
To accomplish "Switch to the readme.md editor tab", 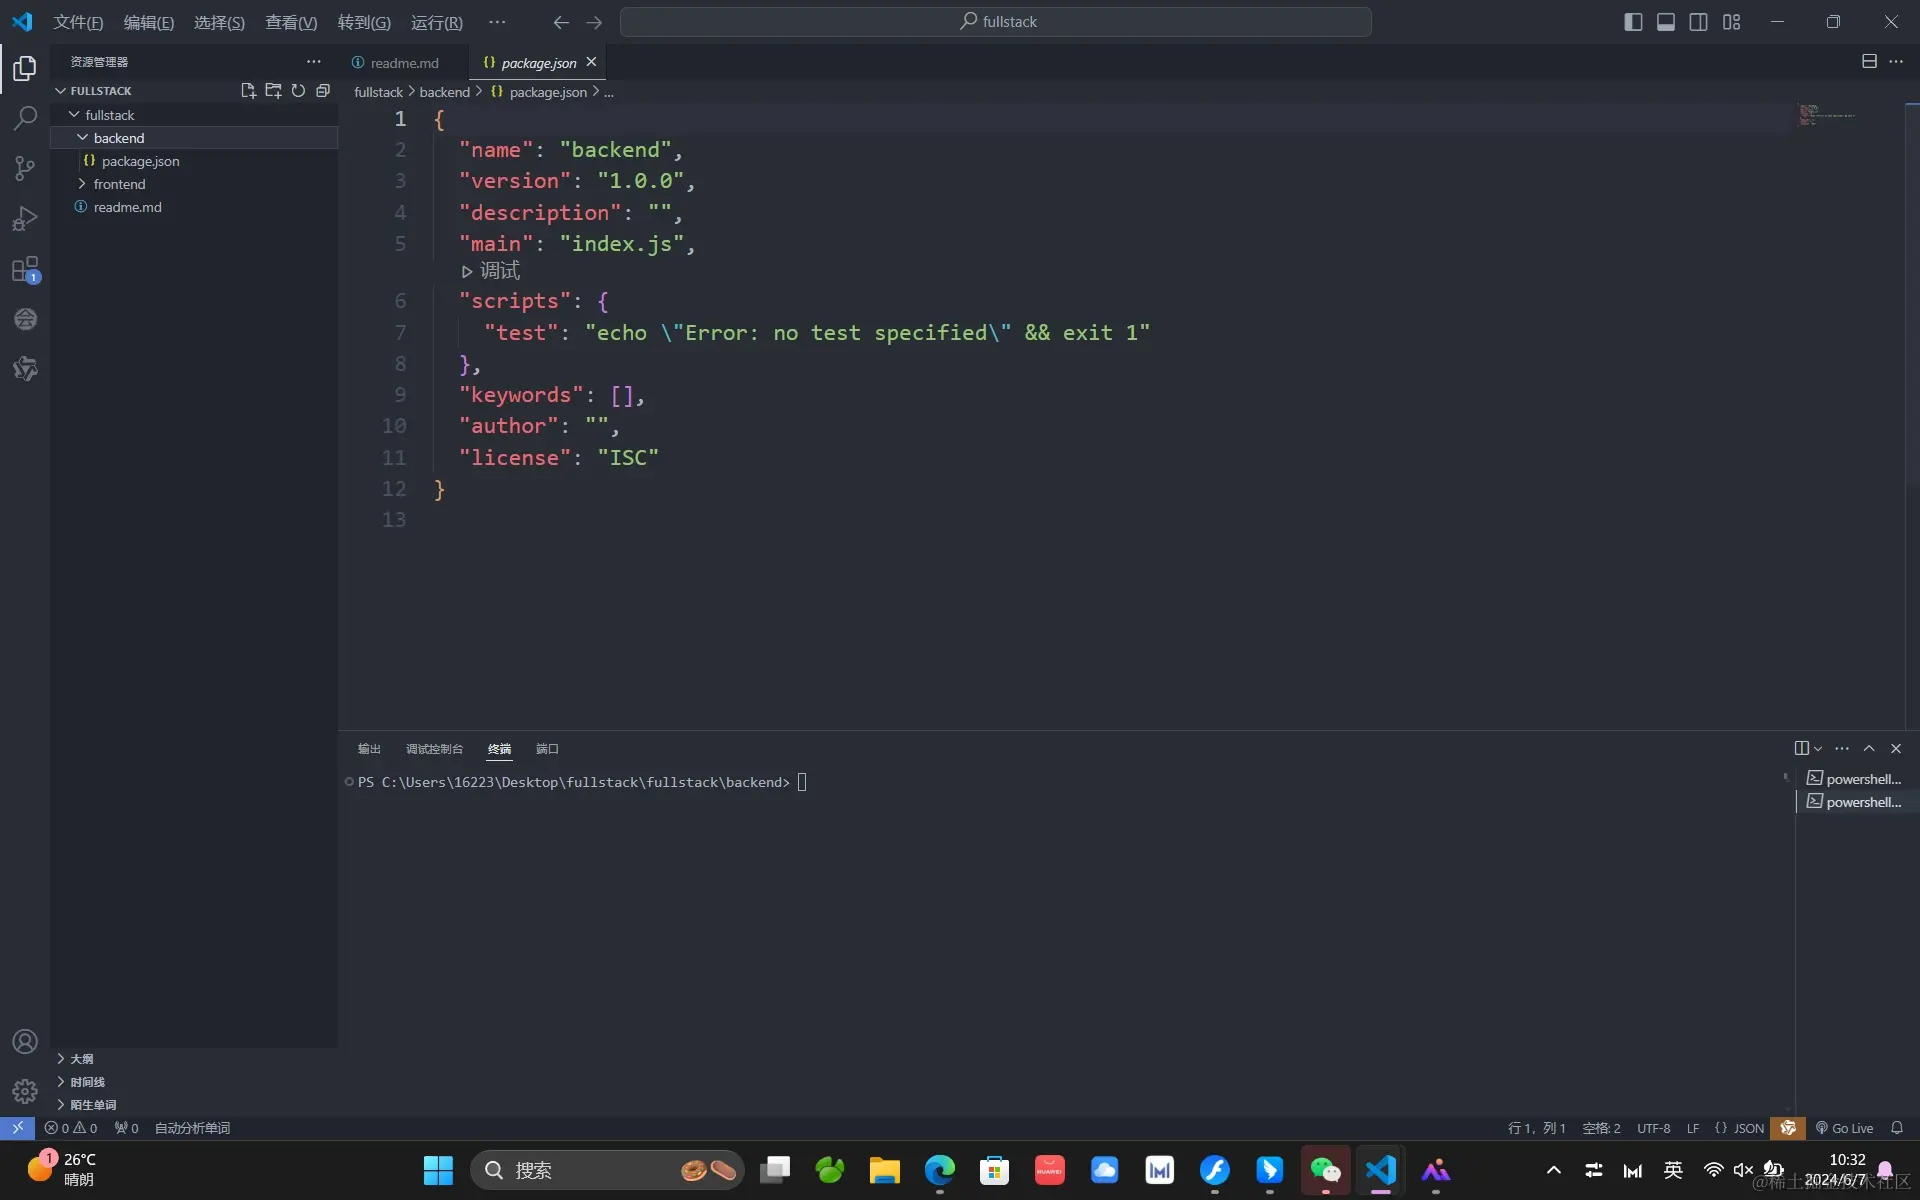I will tap(404, 63).
